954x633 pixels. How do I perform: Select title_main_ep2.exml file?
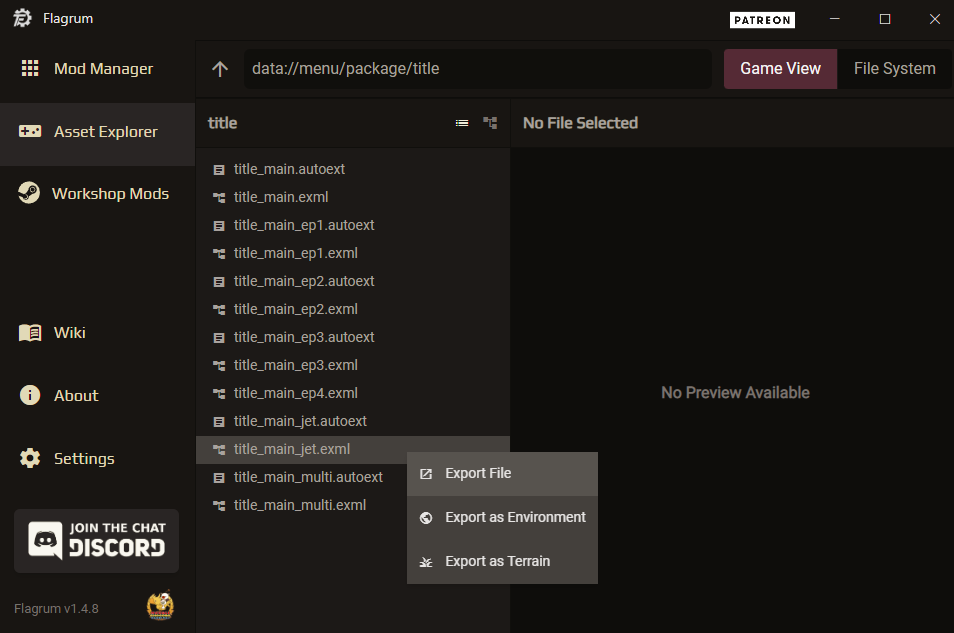click(x=353, y=309)
